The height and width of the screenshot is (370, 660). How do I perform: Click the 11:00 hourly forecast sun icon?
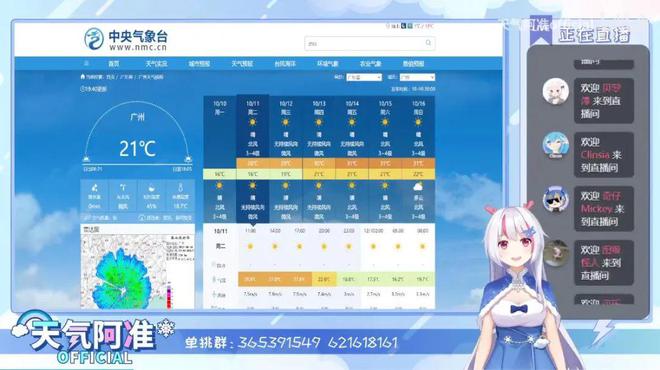(250, 247)
